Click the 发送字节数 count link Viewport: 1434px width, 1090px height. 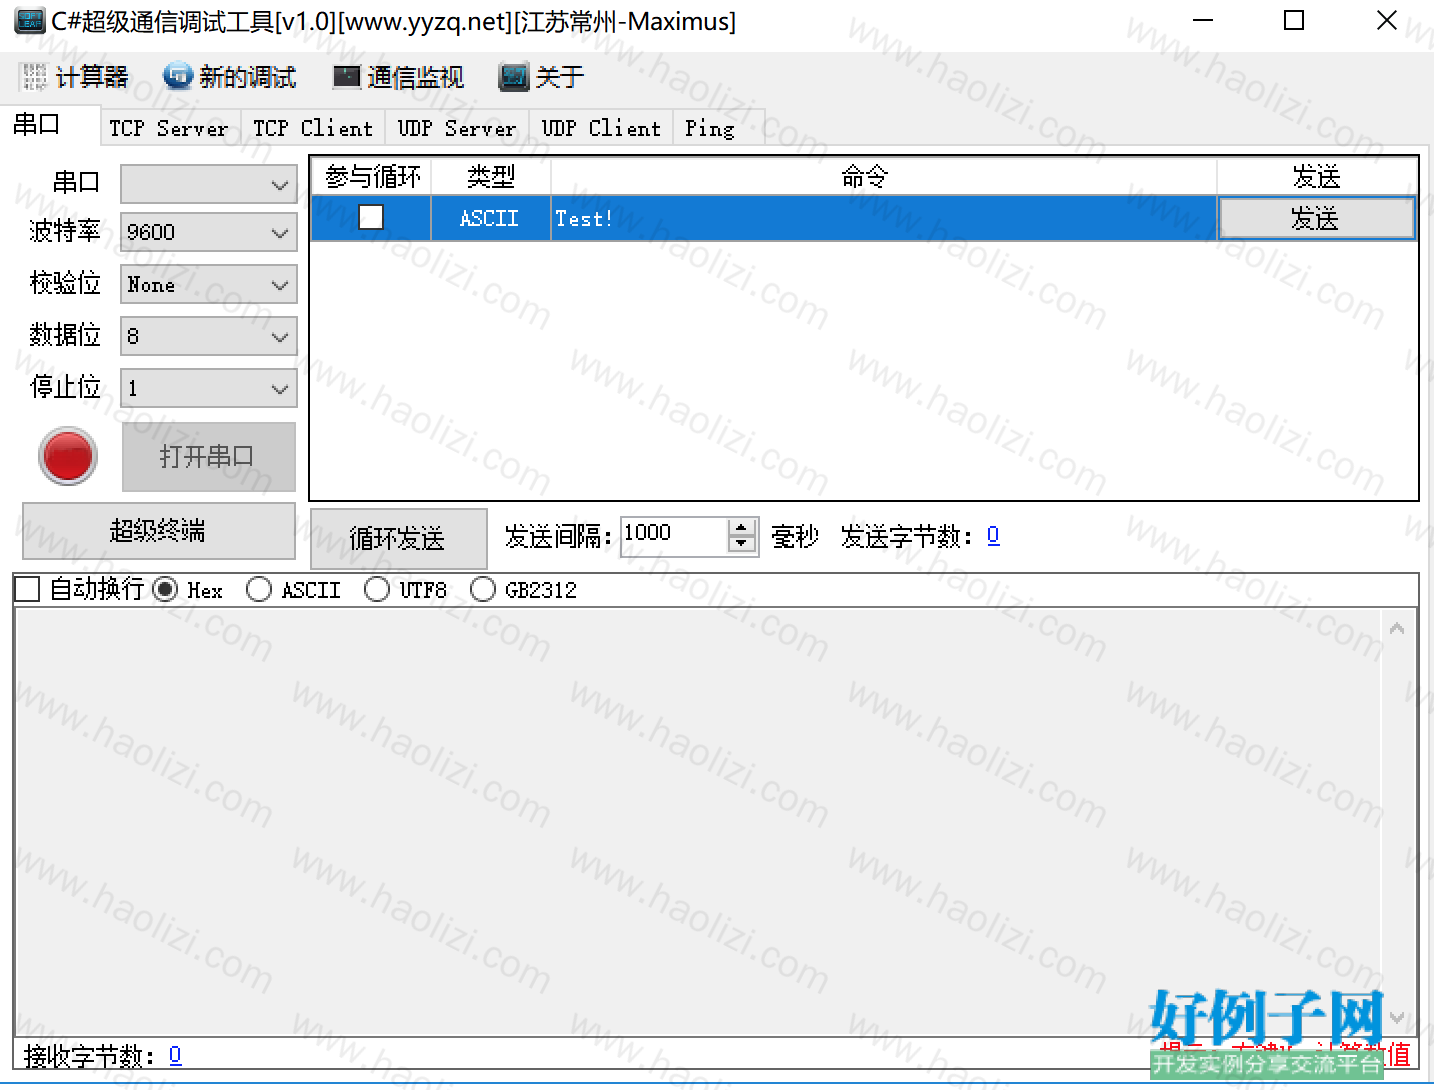coord(993,536)
